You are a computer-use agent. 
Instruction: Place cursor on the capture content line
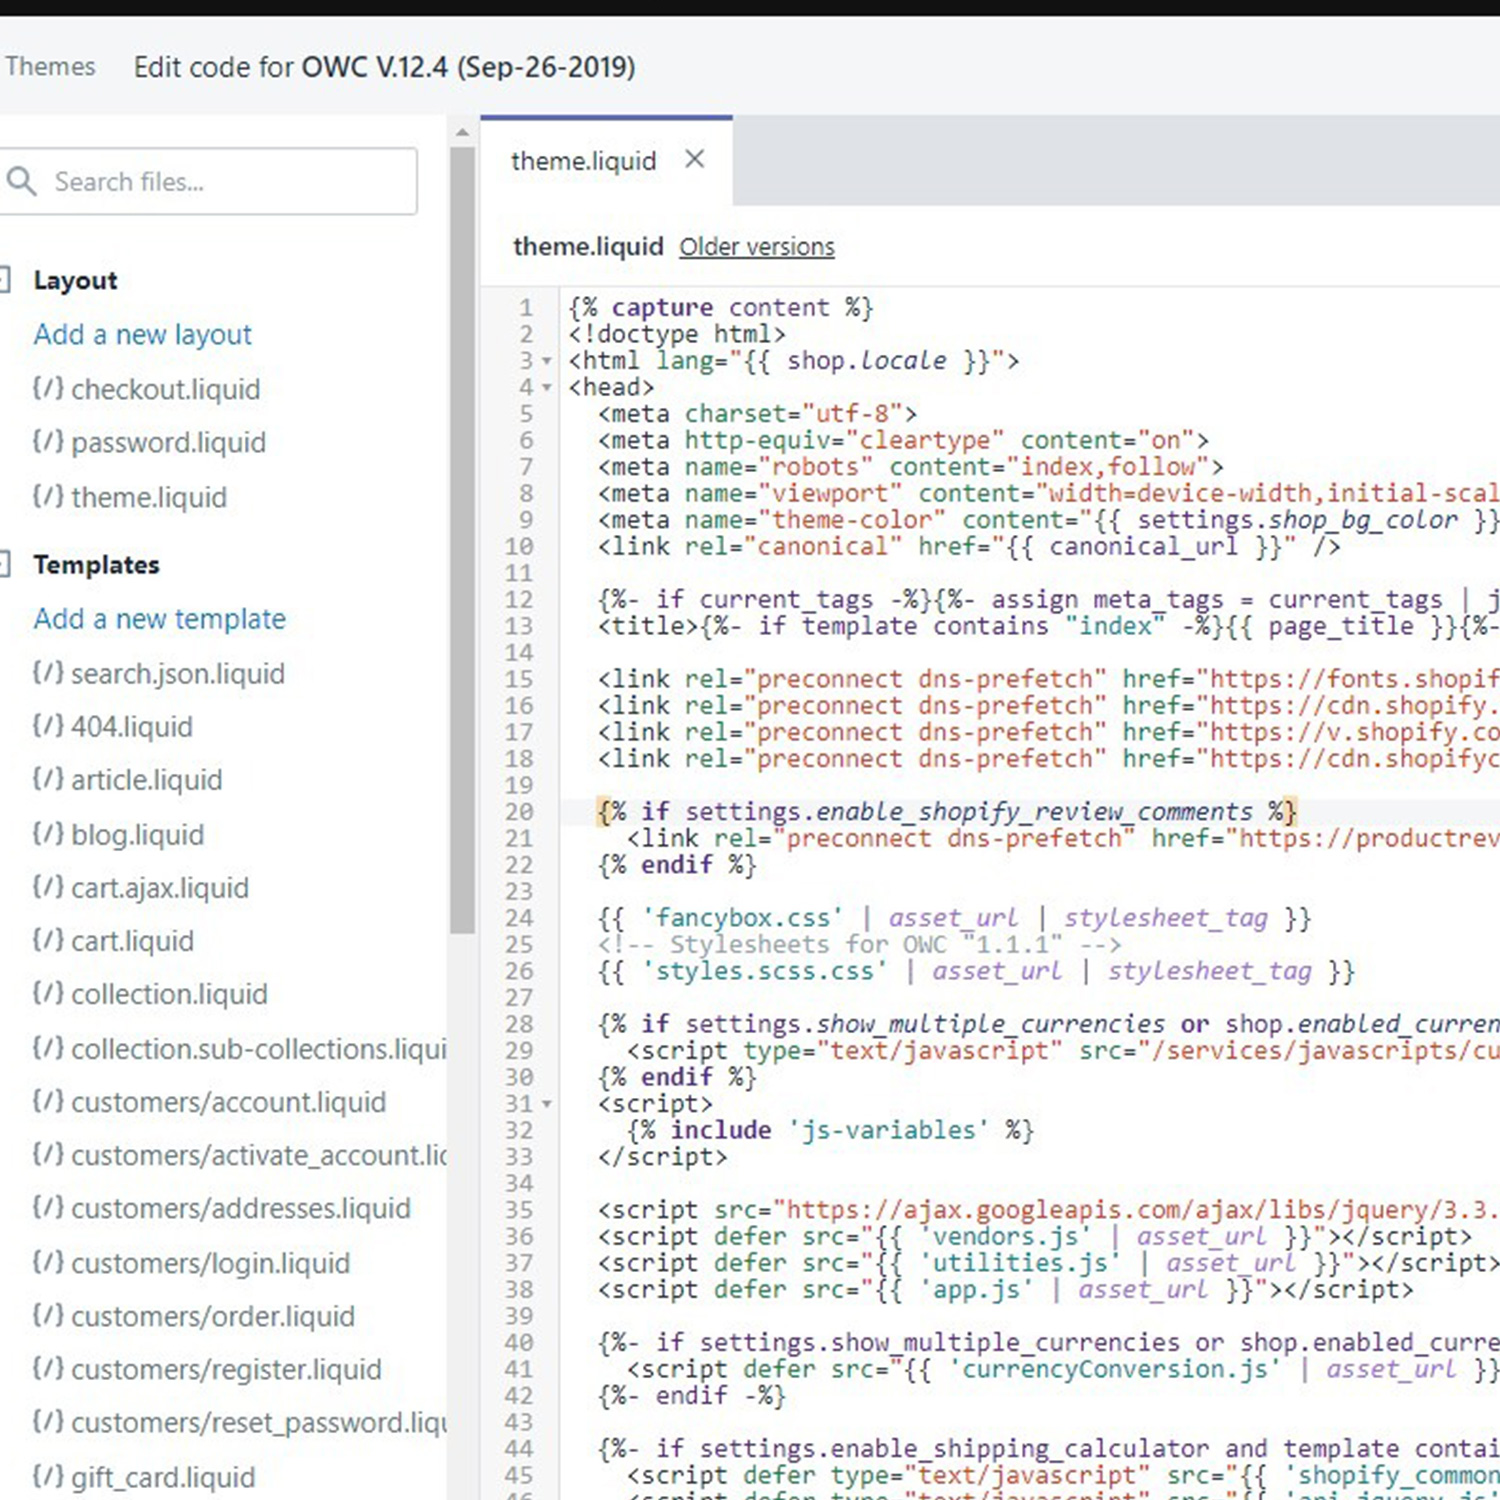coord(721,308)
